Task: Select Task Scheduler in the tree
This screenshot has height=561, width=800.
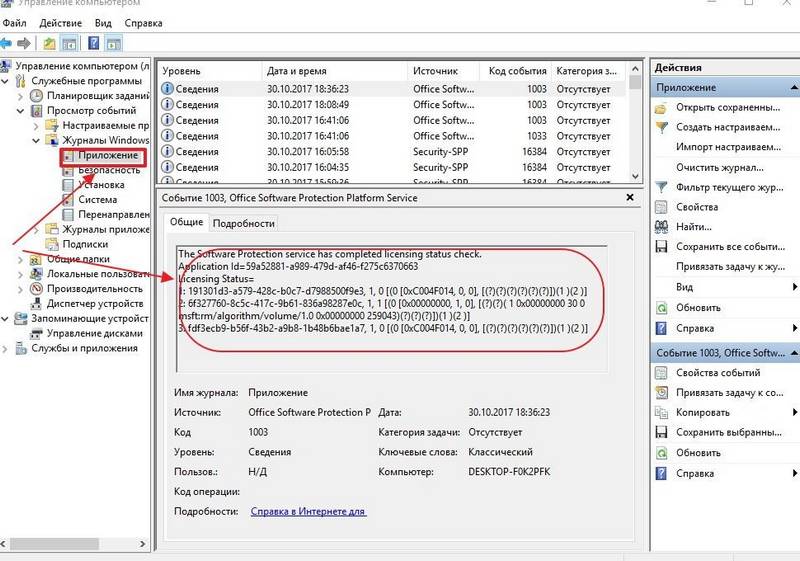Action: [98, 95]
